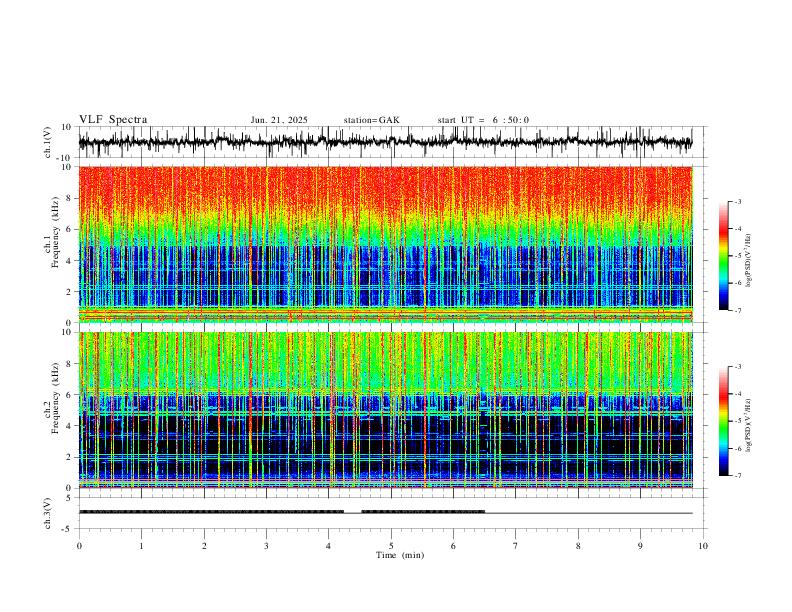Image resolution: width=792 pixels, height=612 pixels.
Task: Click the "Time (min)" axis title
Action: [400, 555]
